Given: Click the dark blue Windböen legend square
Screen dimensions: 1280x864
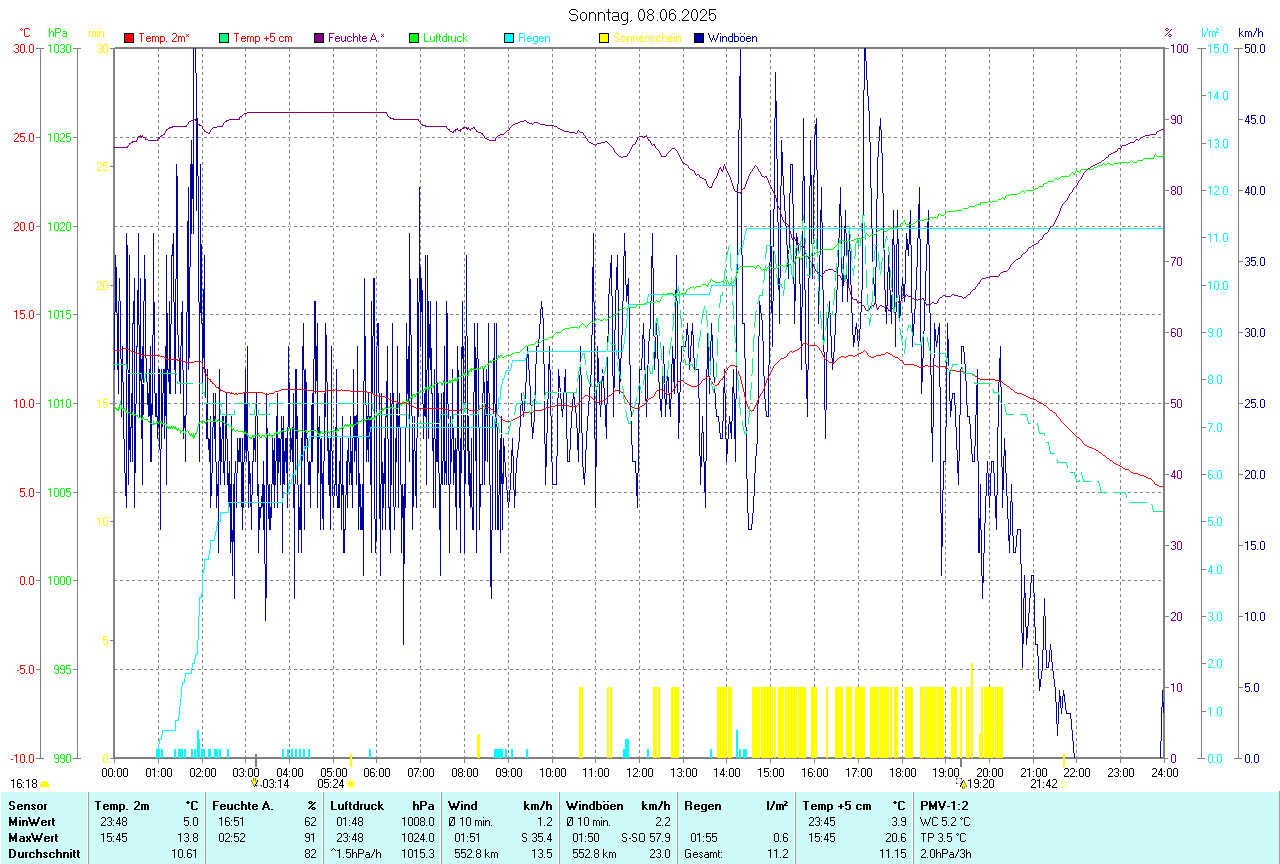Looking at the screenshot, I should click(x=699, y=38).
